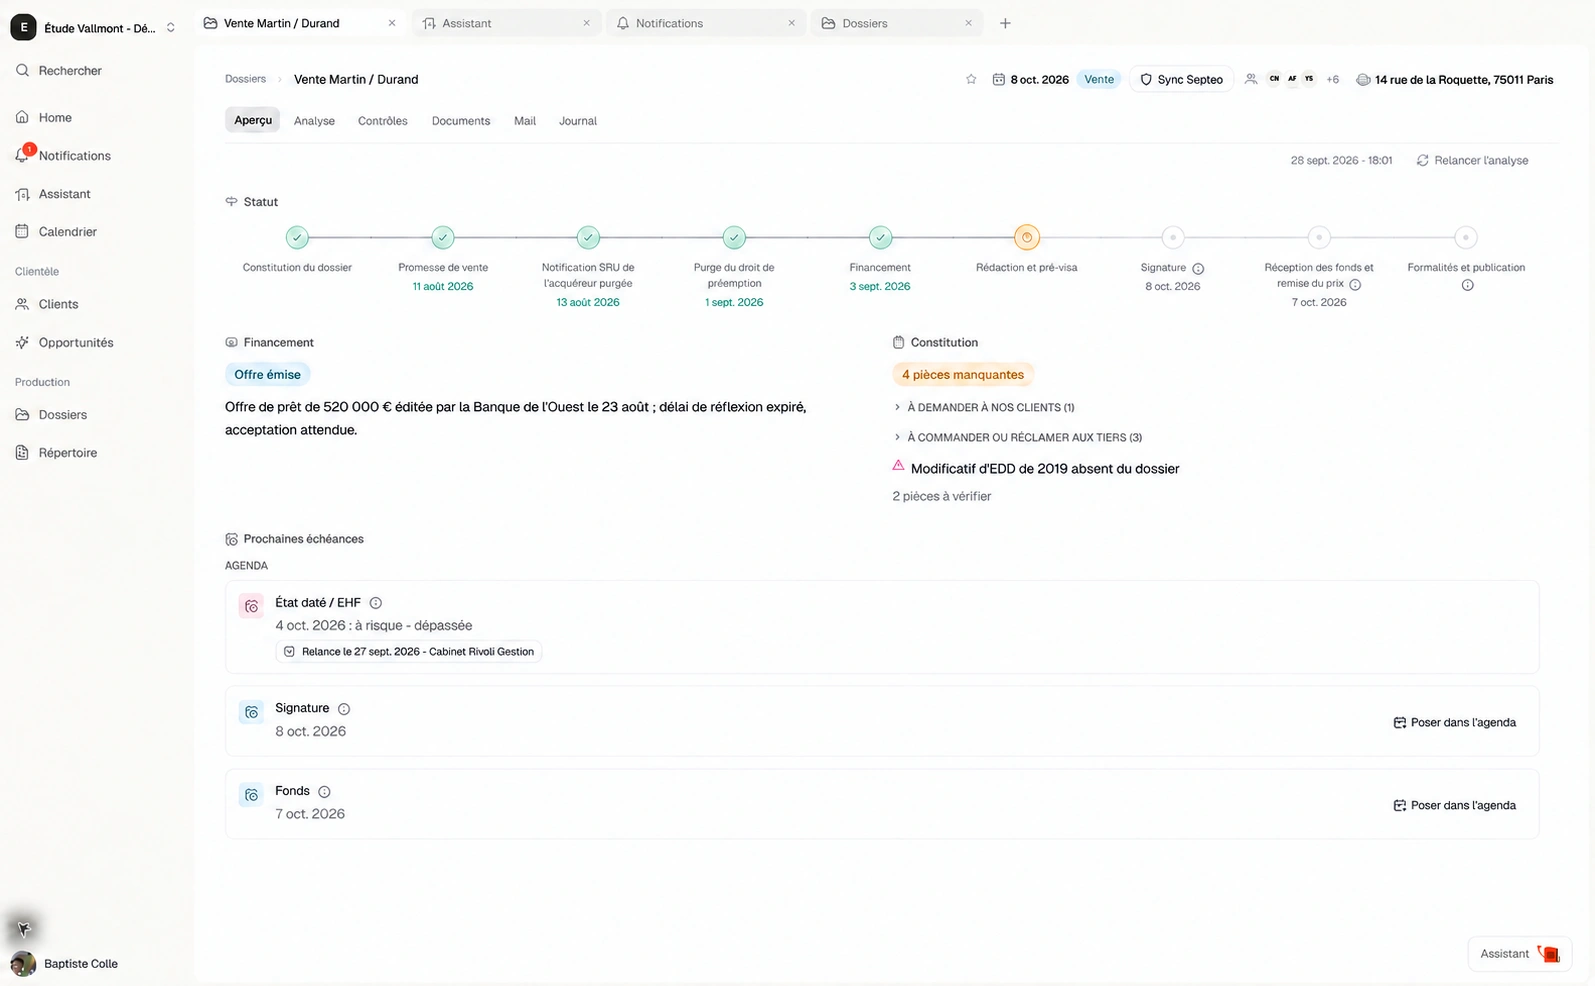
Task: Click the calendar icon beside 8 oct. 2026
Action: pyautogui.click(x=998, y=80)
